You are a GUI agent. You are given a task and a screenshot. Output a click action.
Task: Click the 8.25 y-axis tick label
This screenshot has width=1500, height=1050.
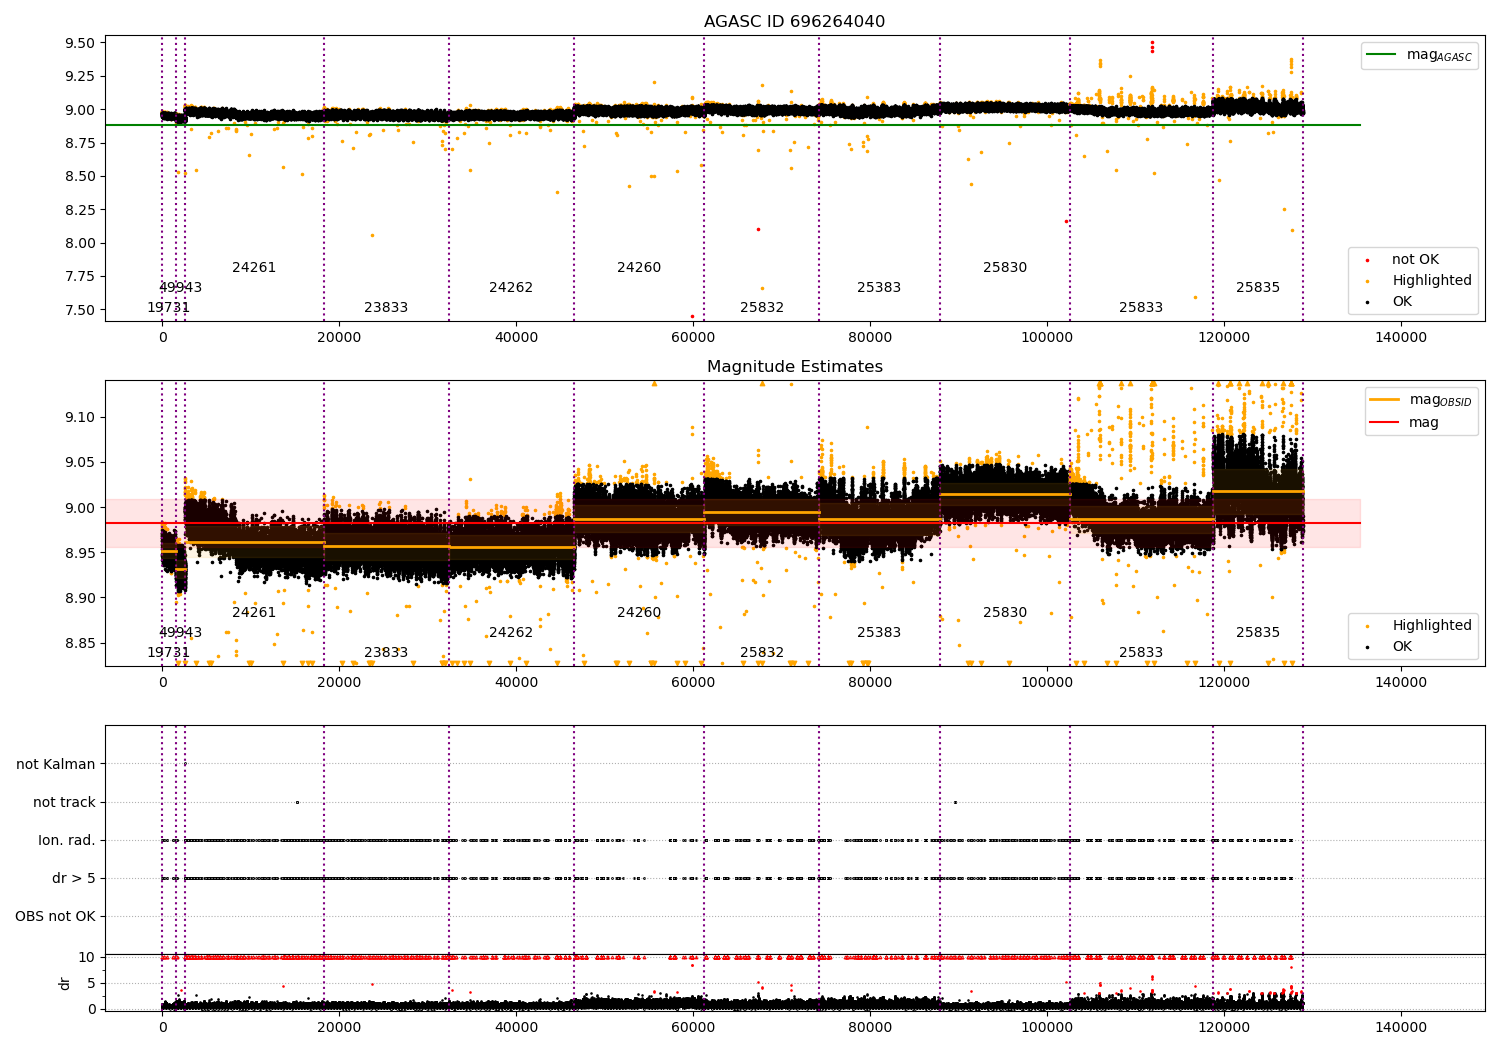click(x=81, y=210)
